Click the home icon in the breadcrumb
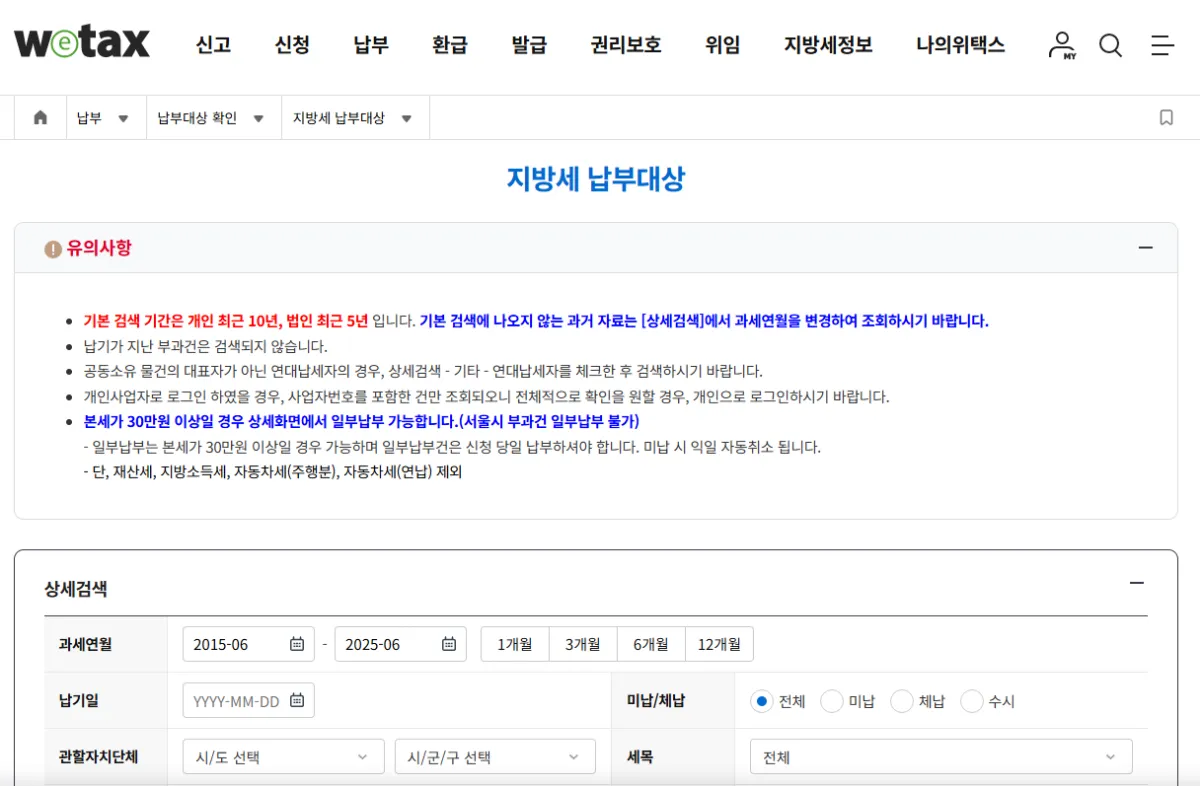Screen dimensions: 1200x786 (39, 117)
